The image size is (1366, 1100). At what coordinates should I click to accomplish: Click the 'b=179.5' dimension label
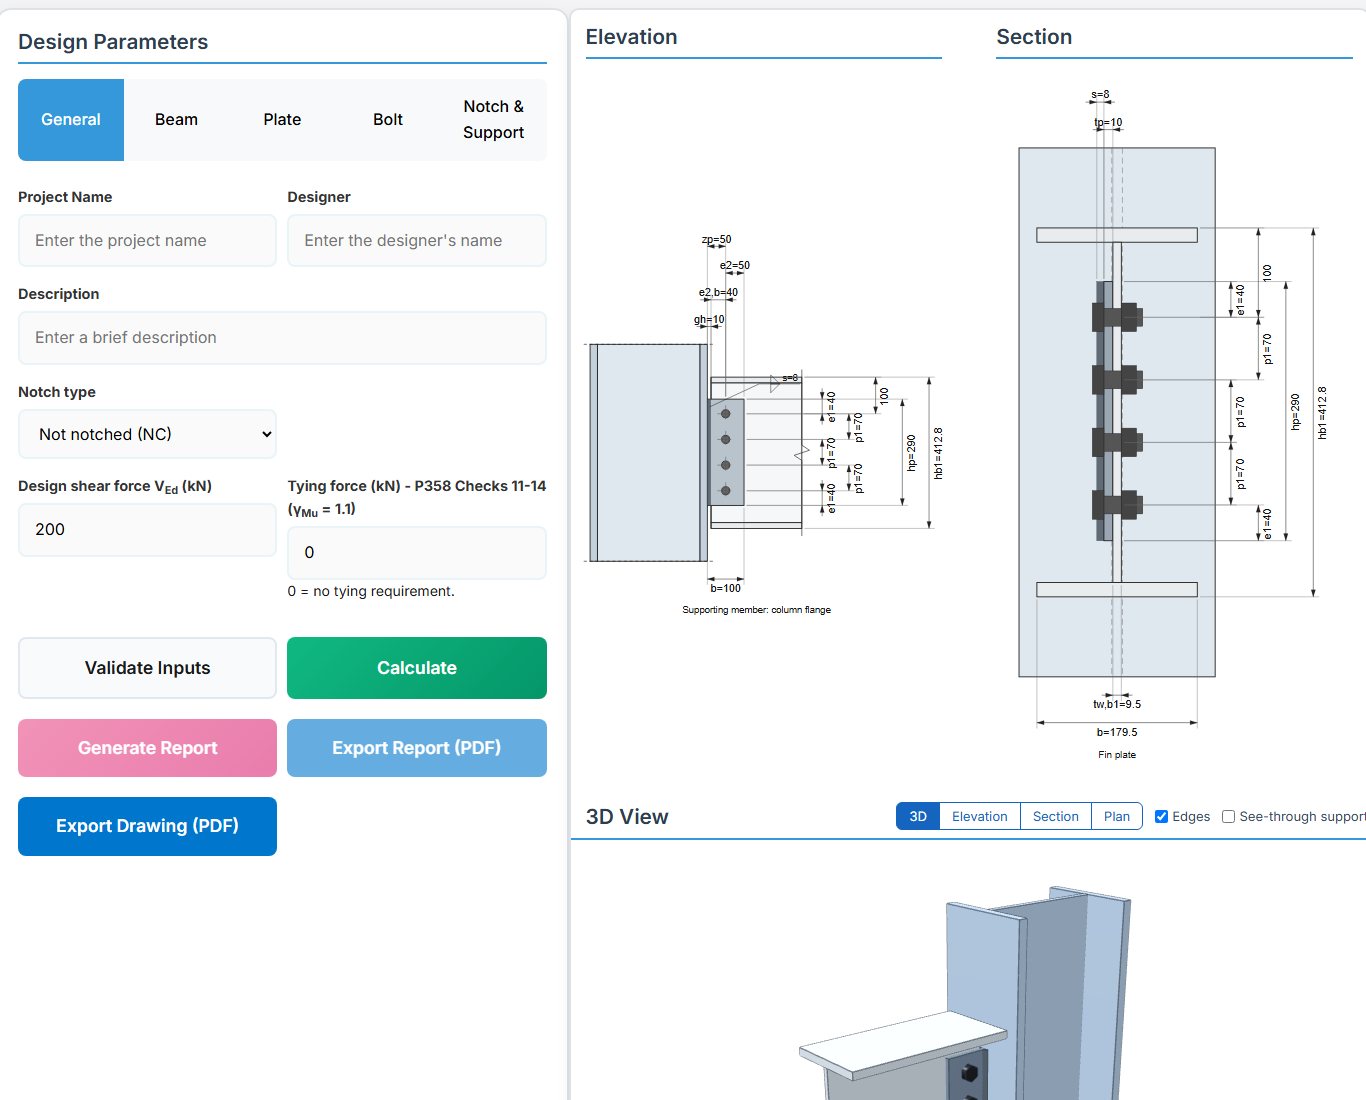coord(1117,732)
